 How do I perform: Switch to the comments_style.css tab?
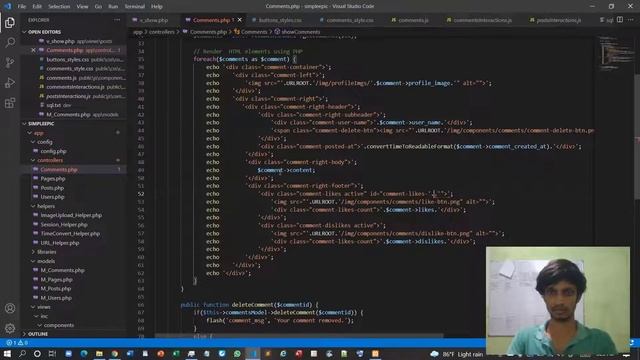pyautogui.click(x=349, y=20)
